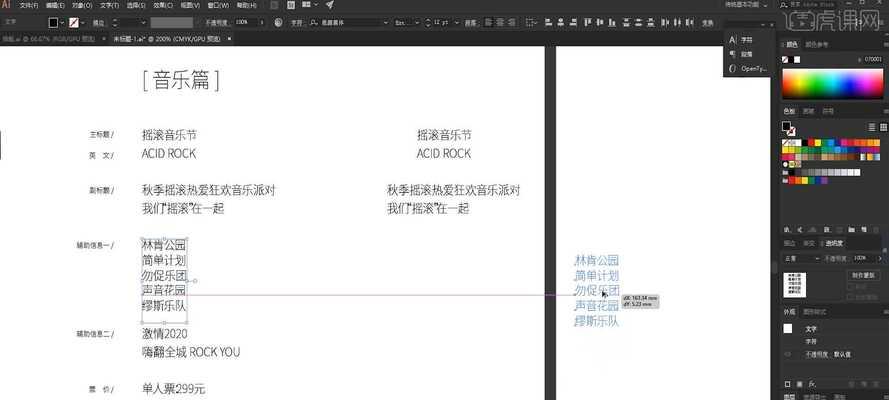Click the hex color value field
This screenshot has height=400, width=889.
(x=874, y=59)
